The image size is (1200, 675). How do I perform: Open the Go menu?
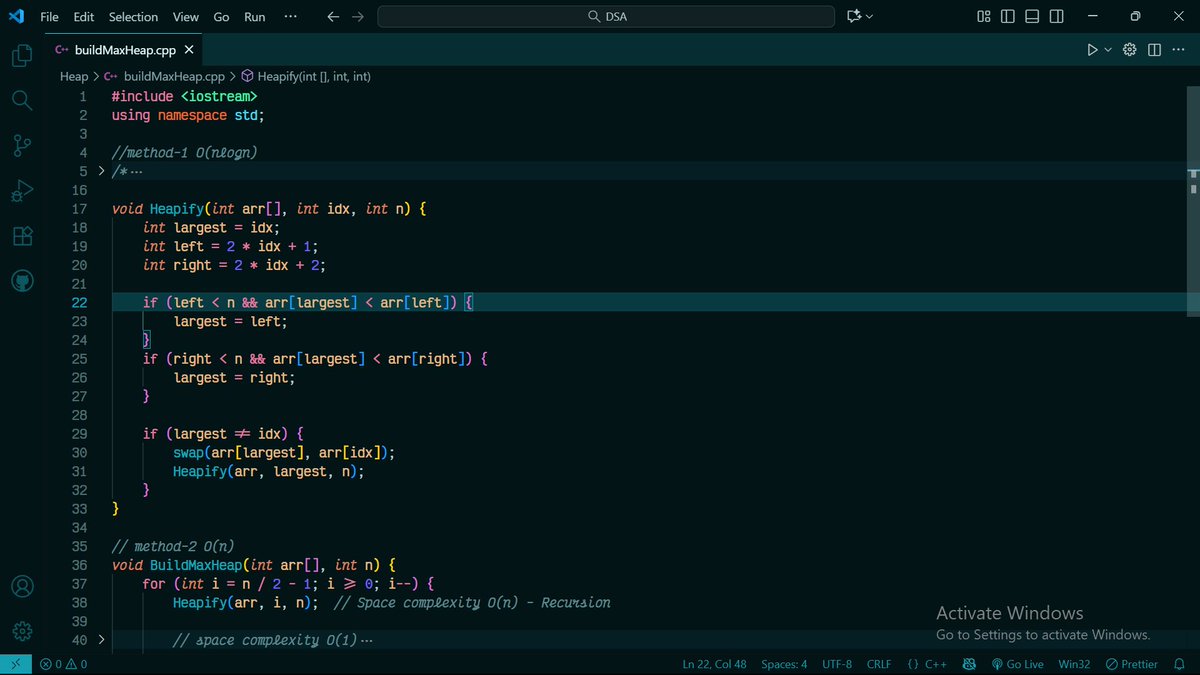[x=221, y=17]
